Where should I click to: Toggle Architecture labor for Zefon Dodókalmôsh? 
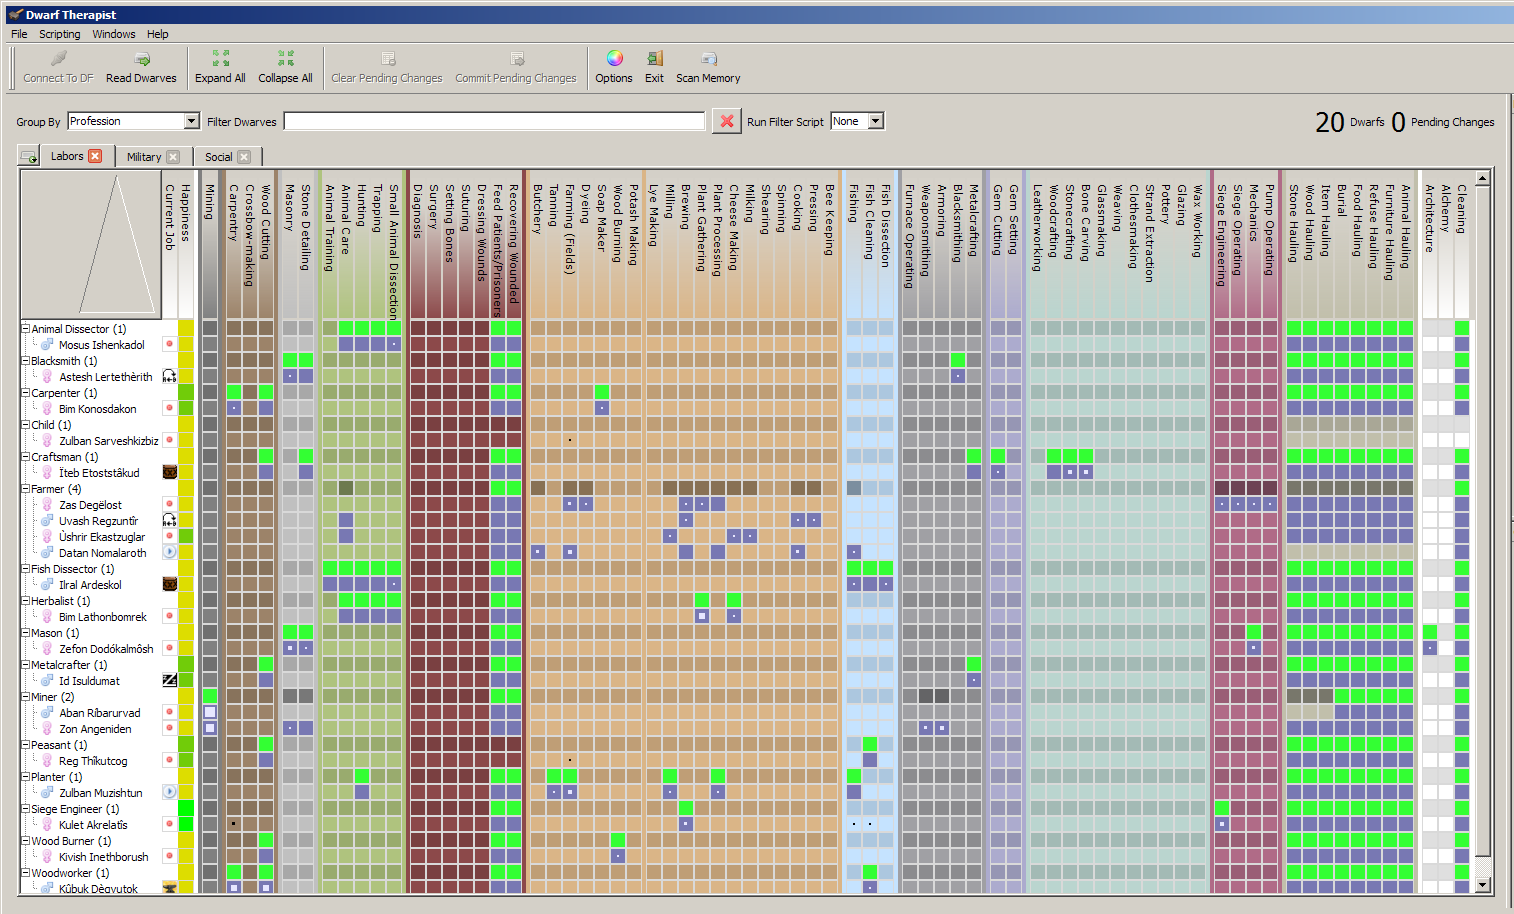(1430, 649)
